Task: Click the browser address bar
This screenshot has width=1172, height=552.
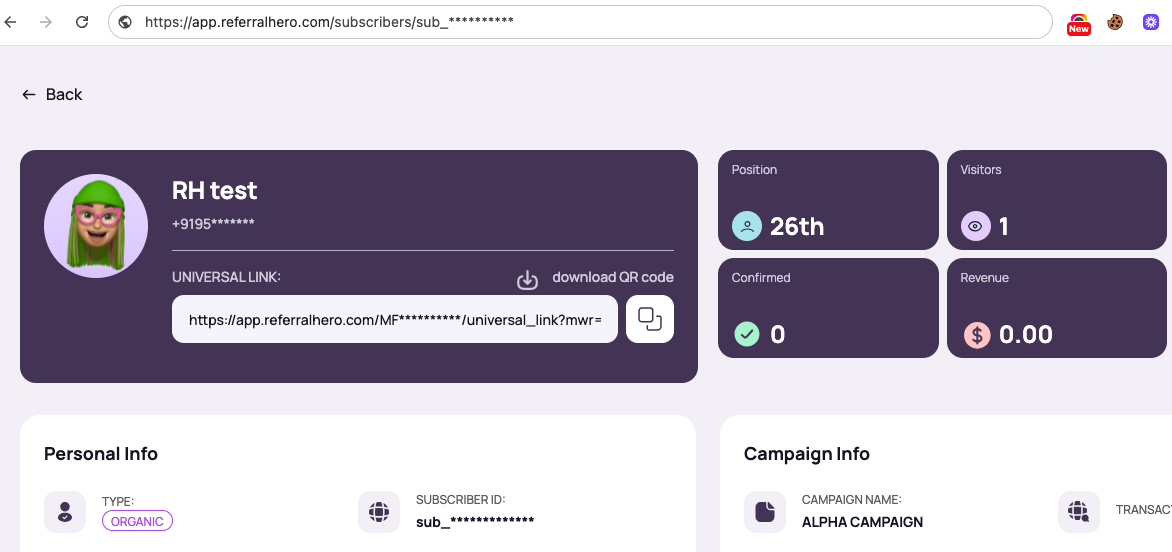Action: (x=580, y=22)
